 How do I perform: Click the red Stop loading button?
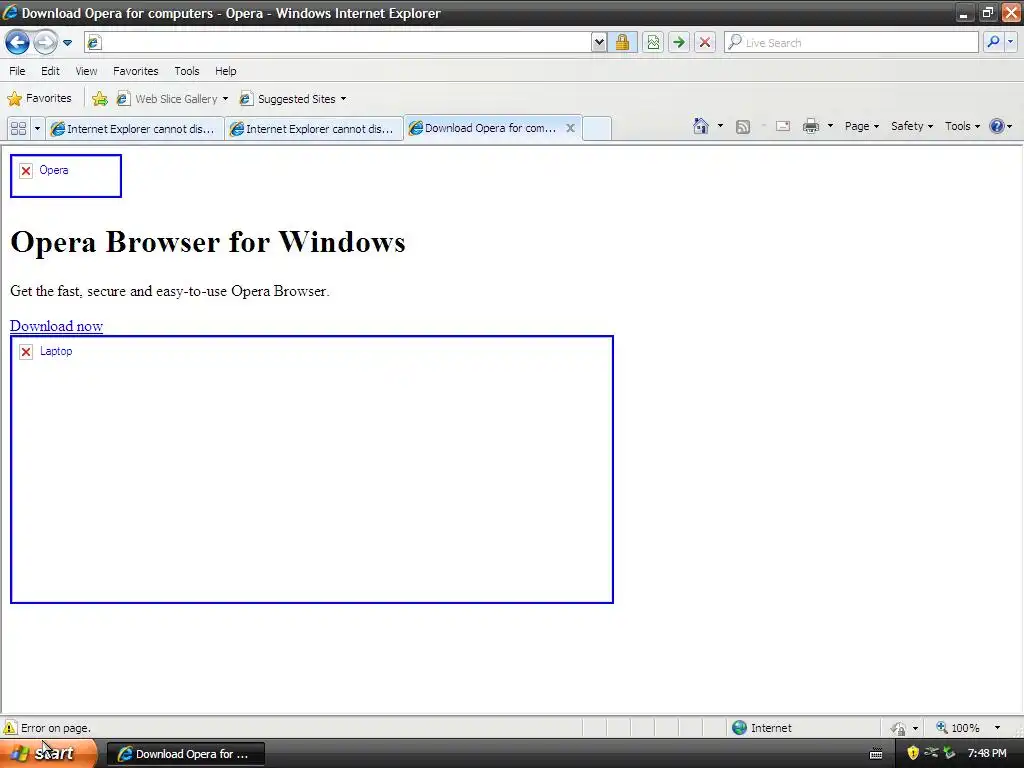[705, 42]
